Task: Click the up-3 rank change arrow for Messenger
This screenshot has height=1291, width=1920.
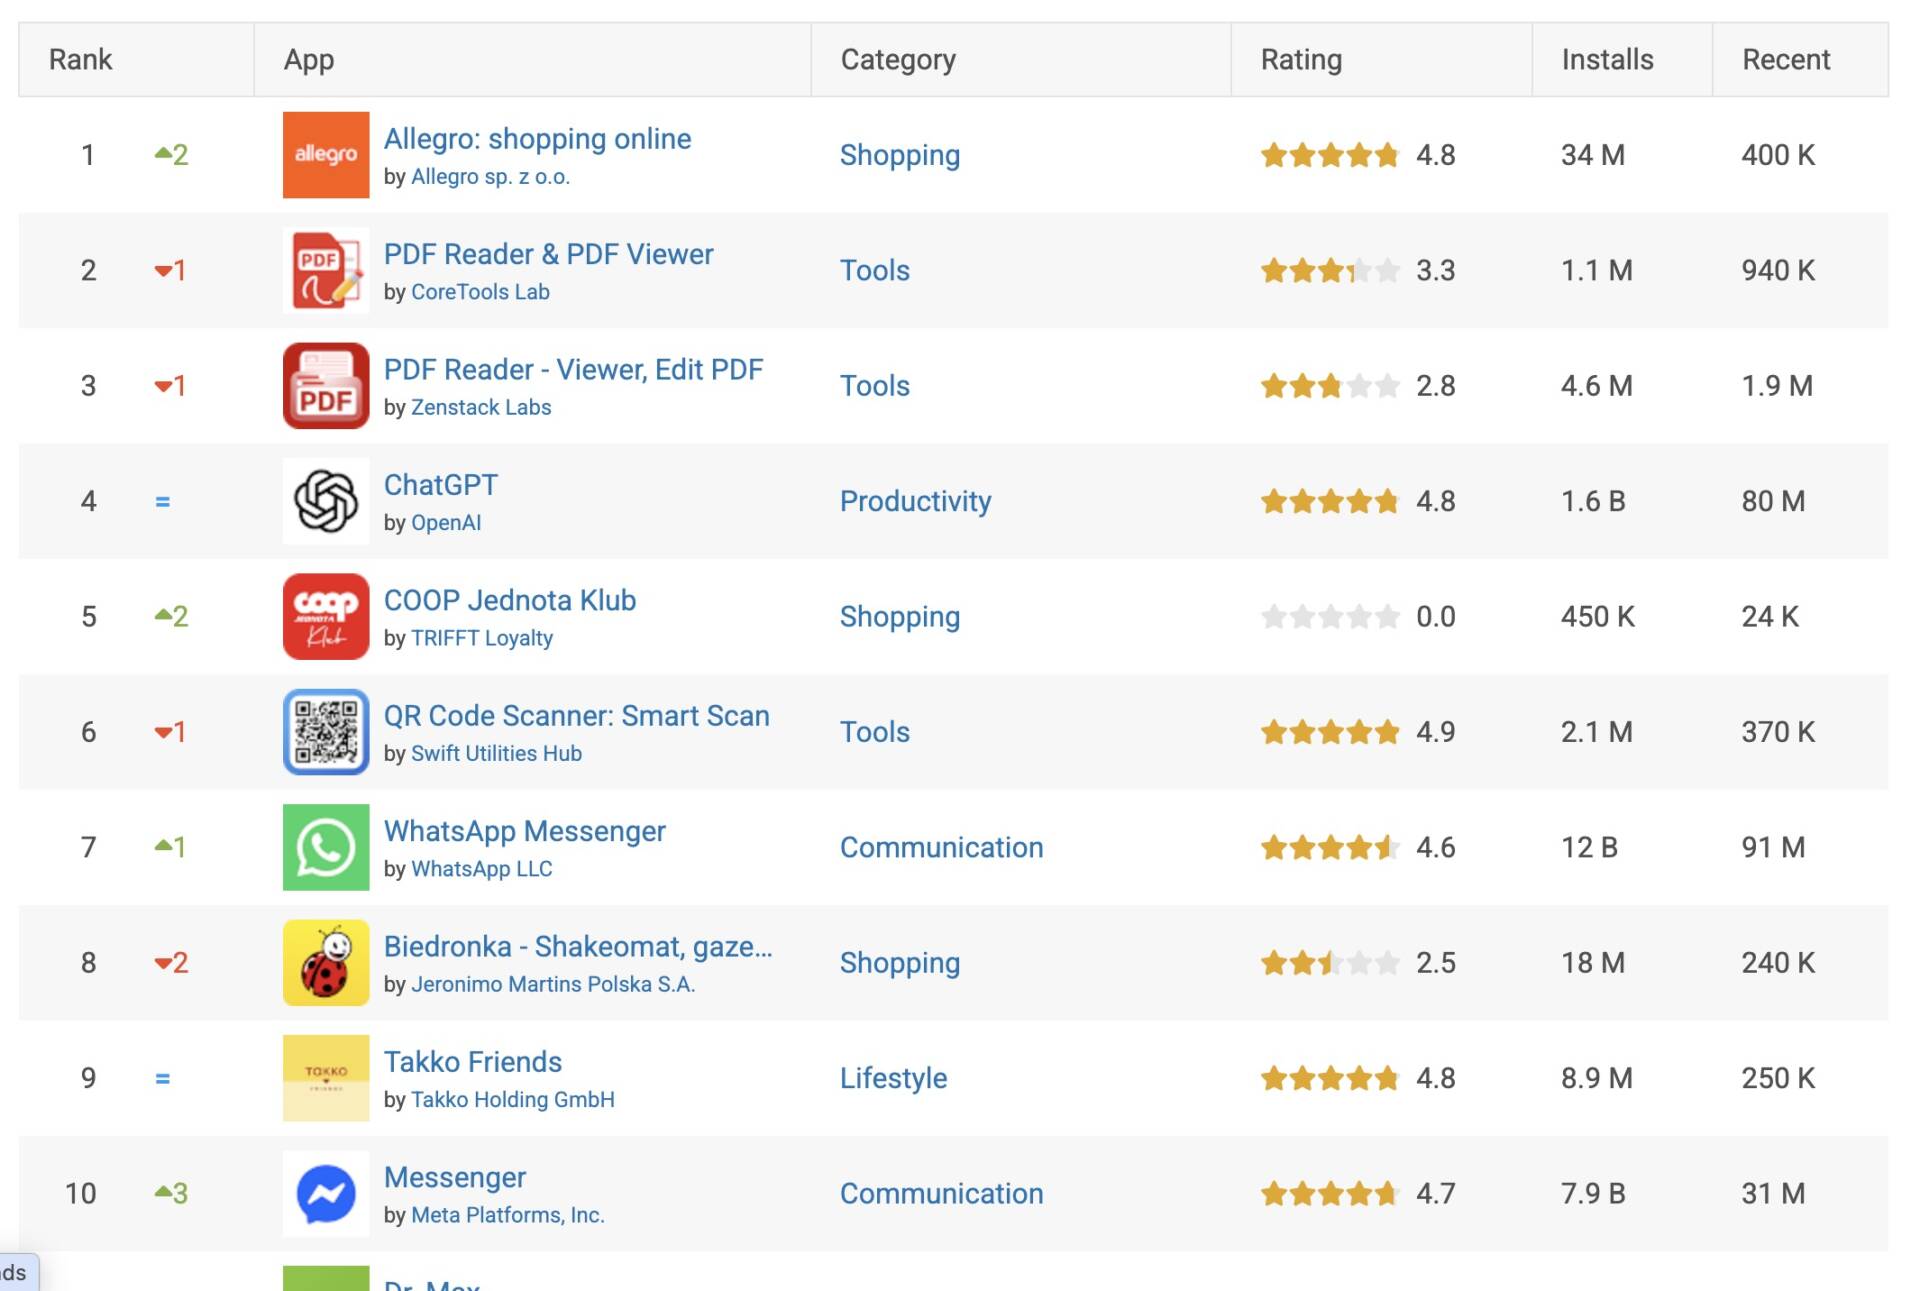Action: 172,1194
